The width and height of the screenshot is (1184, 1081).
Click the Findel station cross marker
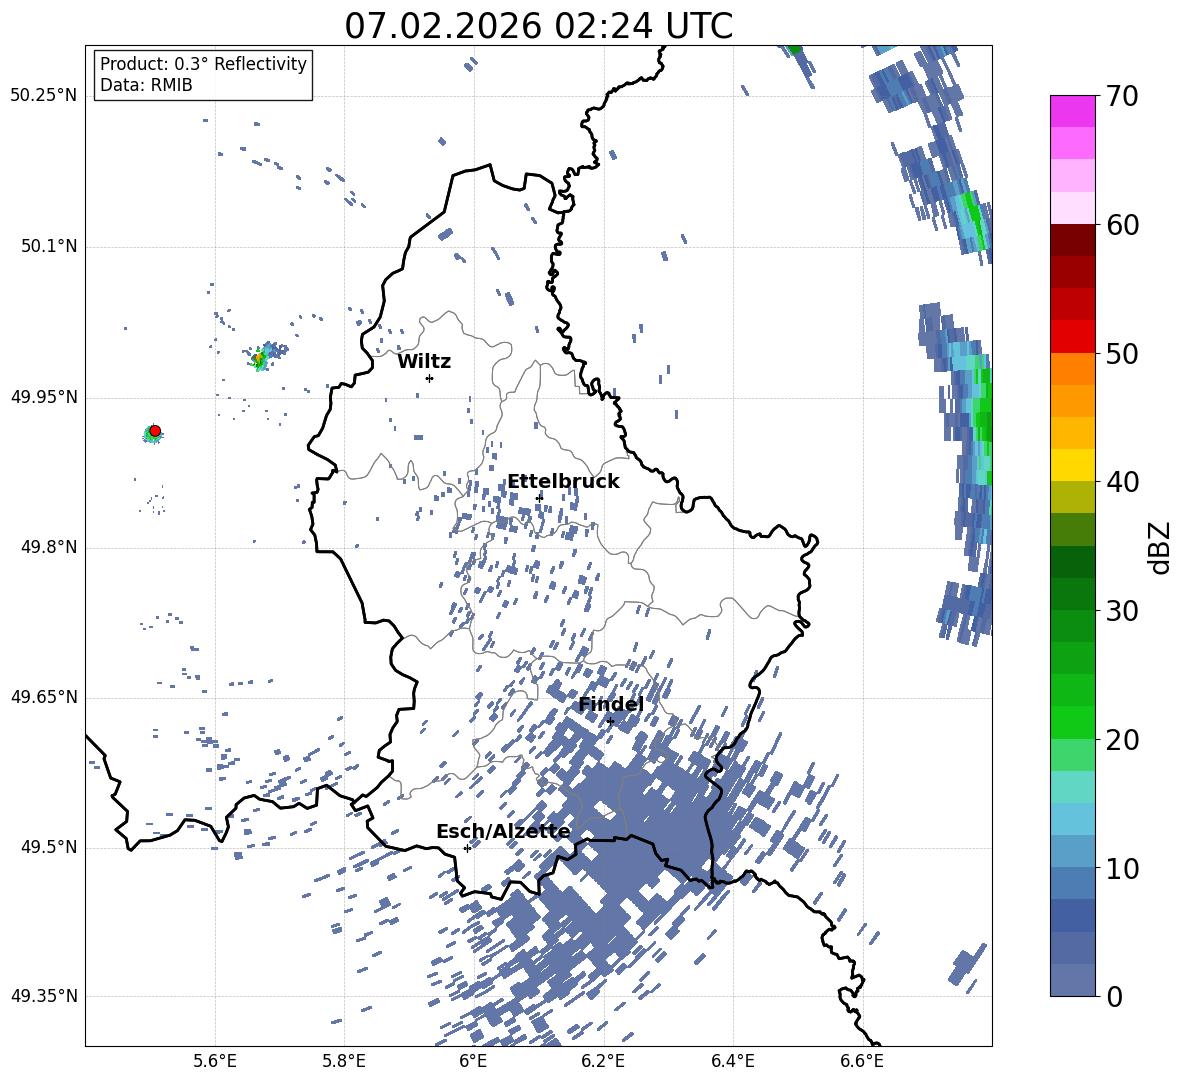610,721
